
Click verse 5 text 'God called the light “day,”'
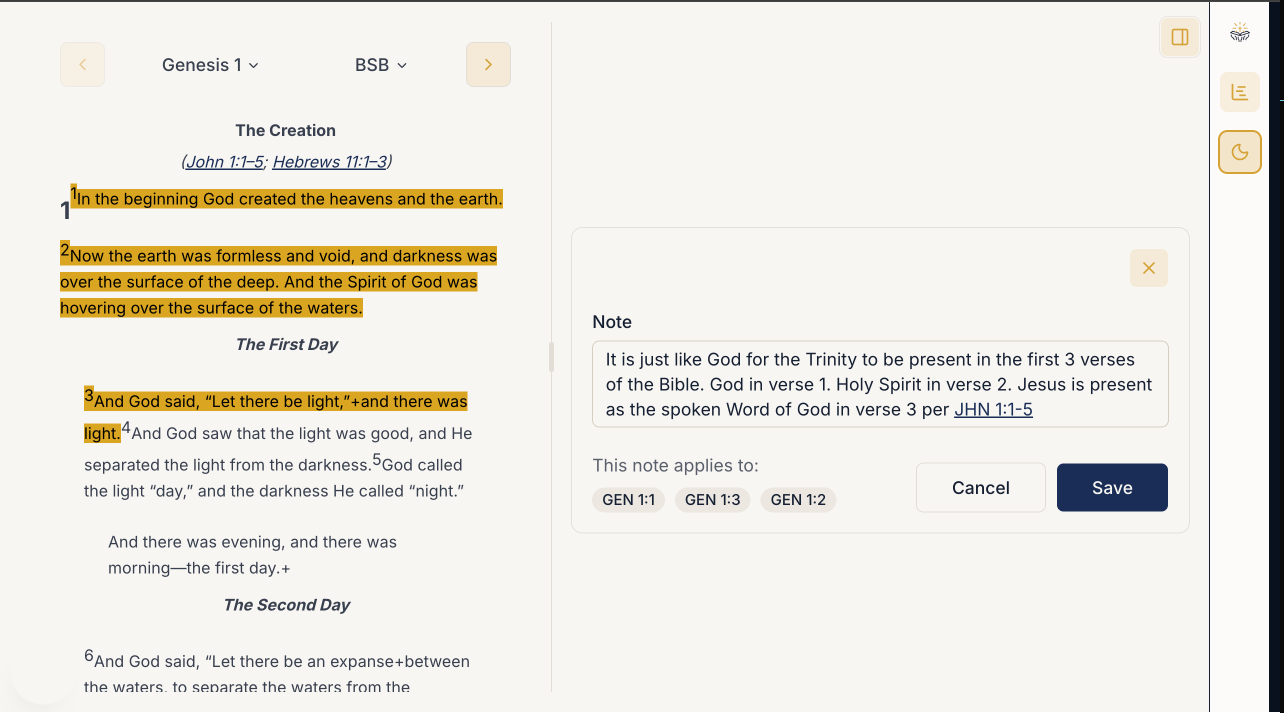pyautogui.click(x=273, y=478)
